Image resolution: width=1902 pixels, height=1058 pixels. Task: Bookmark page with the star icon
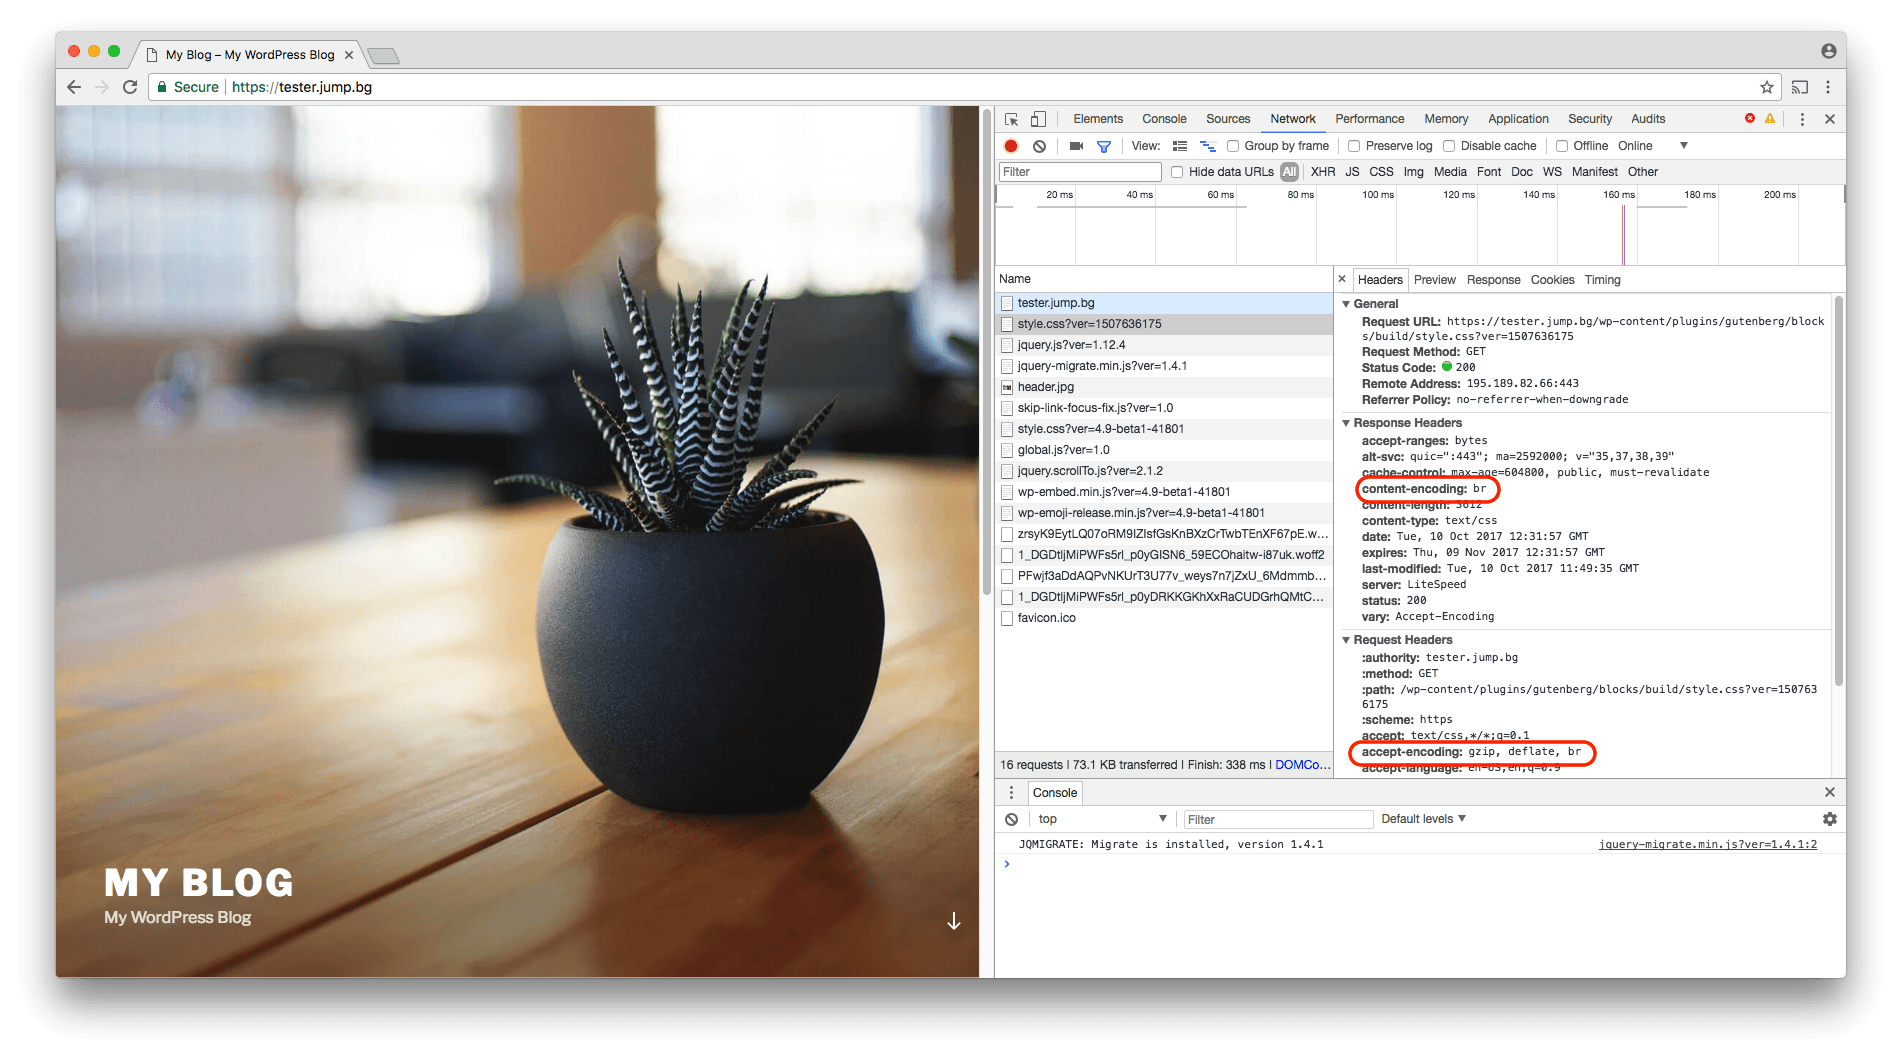[x=1767, y=87]
